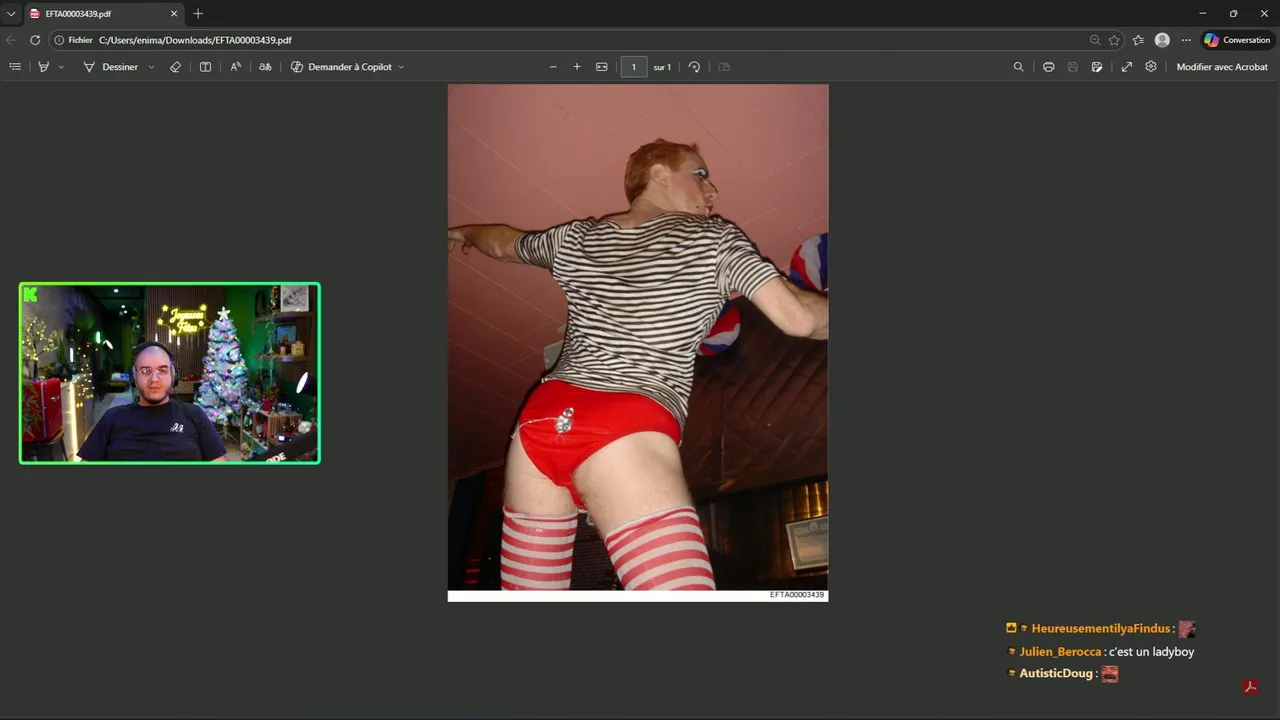The image size is (1280, 720).
Task: Add this page to favorites star
Action: coord(1114,40)
